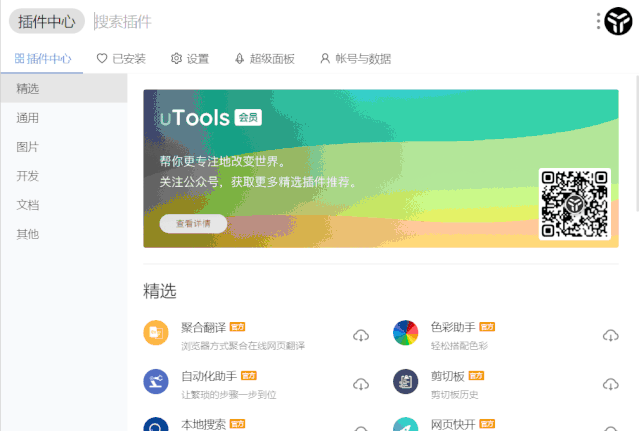This screenshot has width=639, height=431.
Task: Select the 通用 category
Action: 64,118
